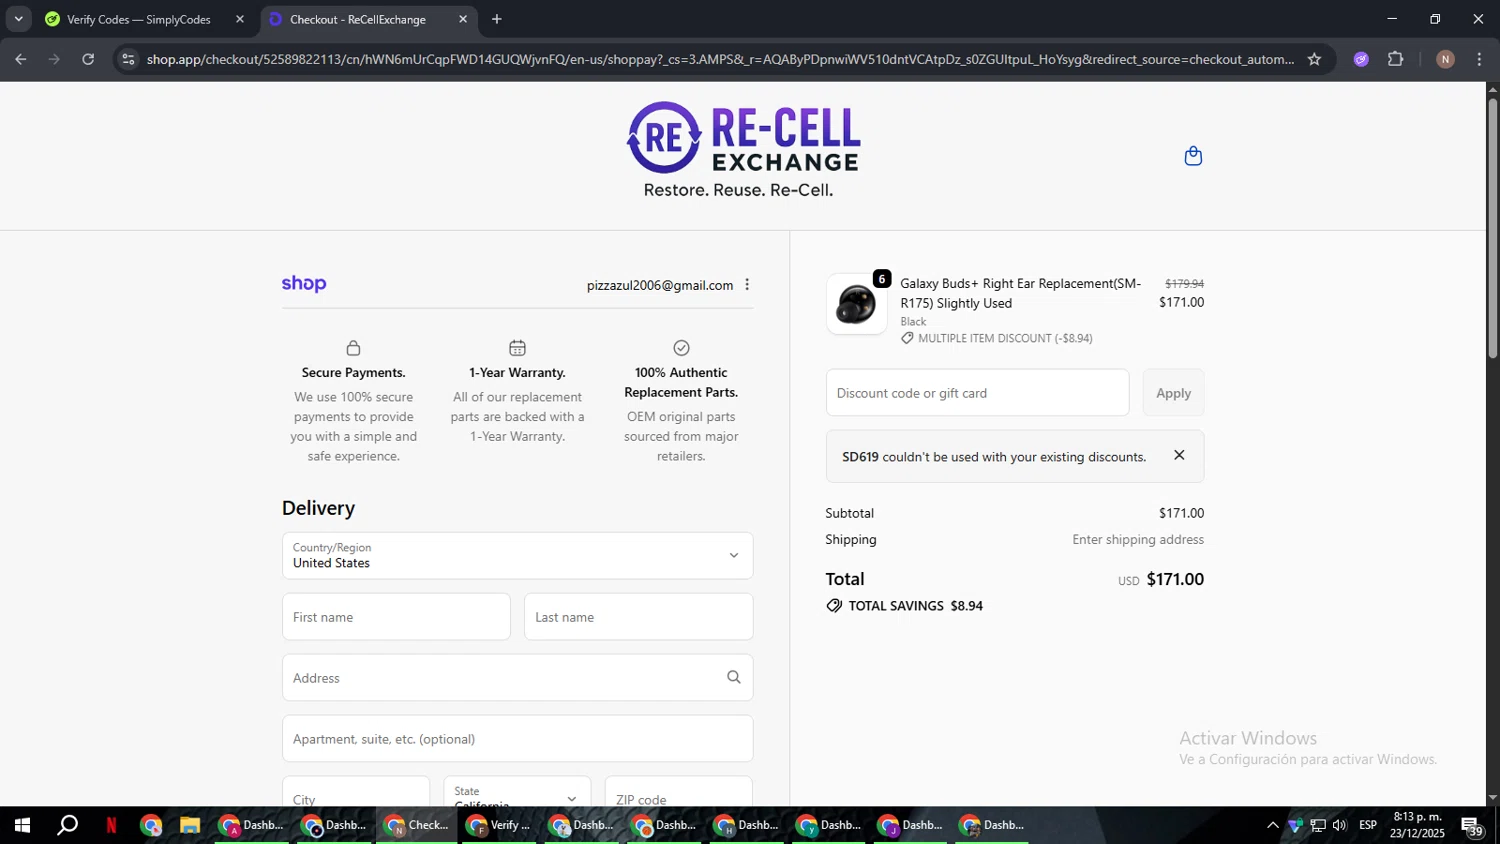1500x844 pixels.
Task: View site information icon in address bar
Action: click(x=128, y=59)
